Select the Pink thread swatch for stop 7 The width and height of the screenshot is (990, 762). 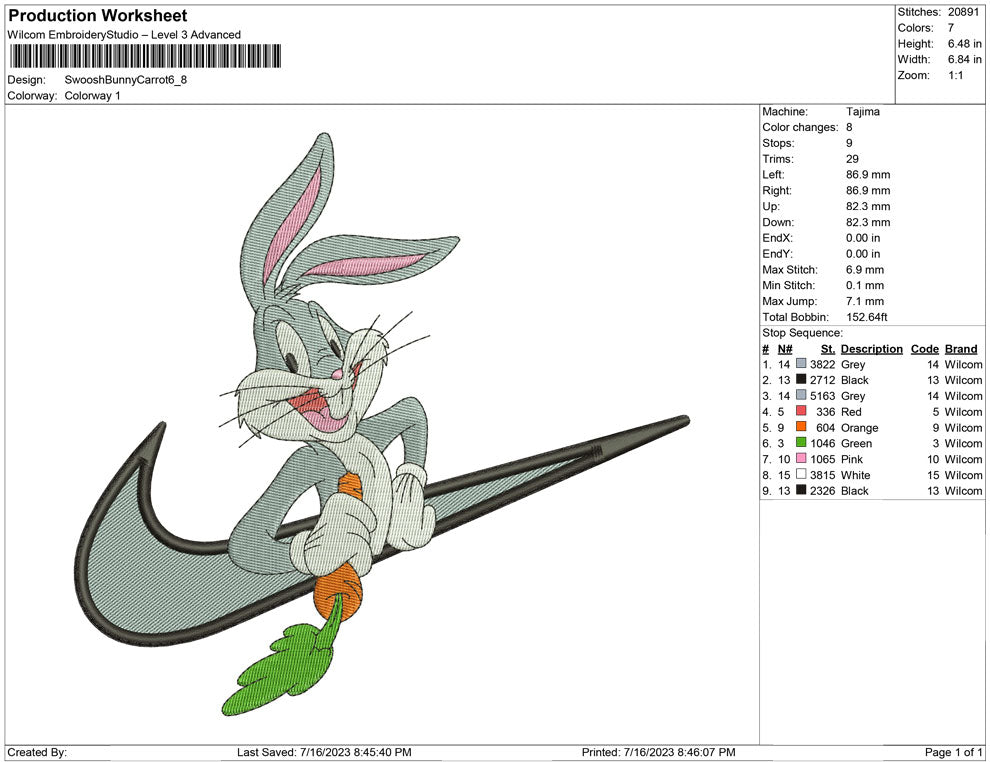click(800, 459)
